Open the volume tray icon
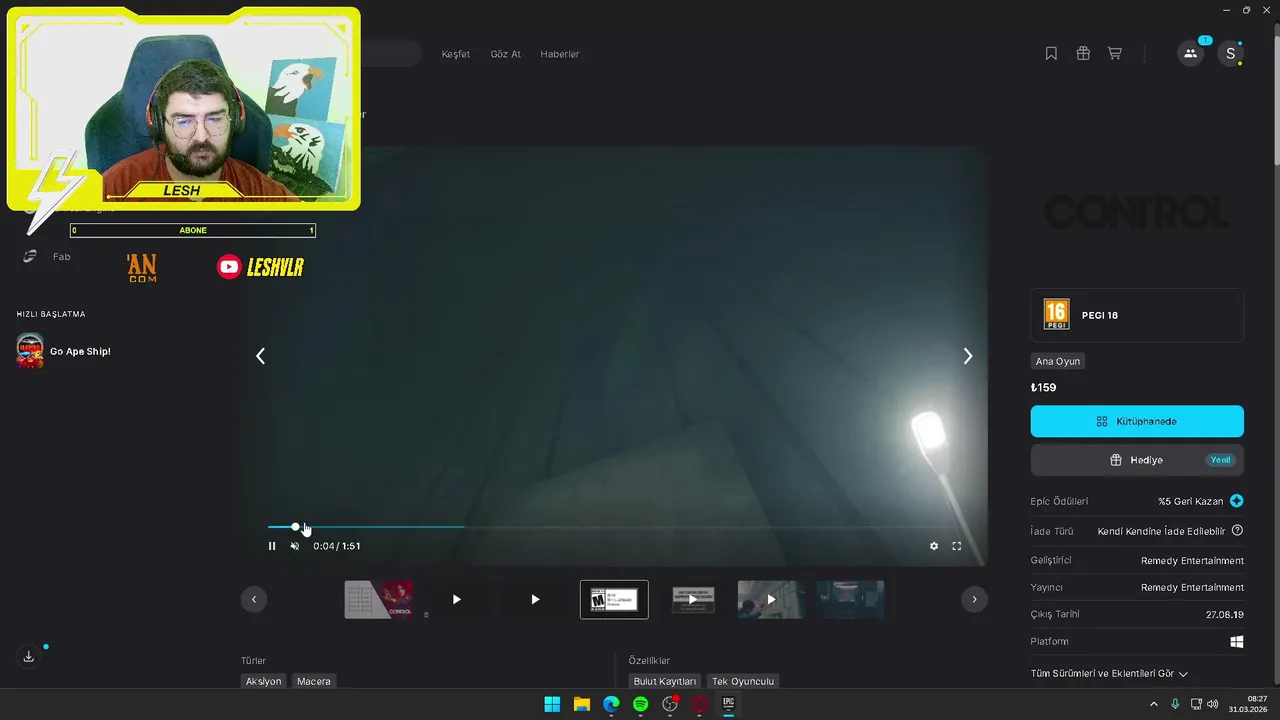The image size is (1280, 720). 1213,704
